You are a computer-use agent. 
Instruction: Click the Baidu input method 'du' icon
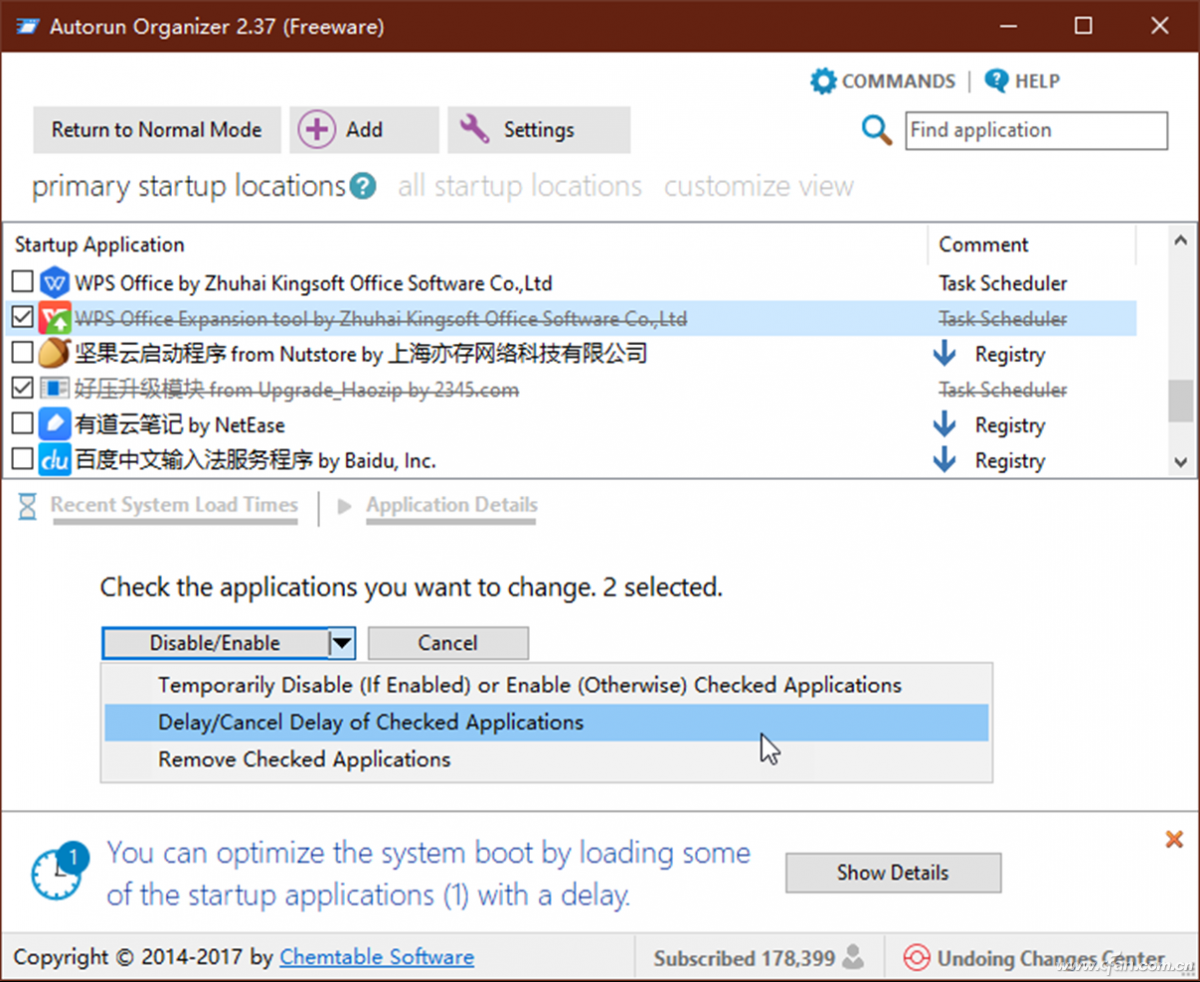tap(54, 461)
